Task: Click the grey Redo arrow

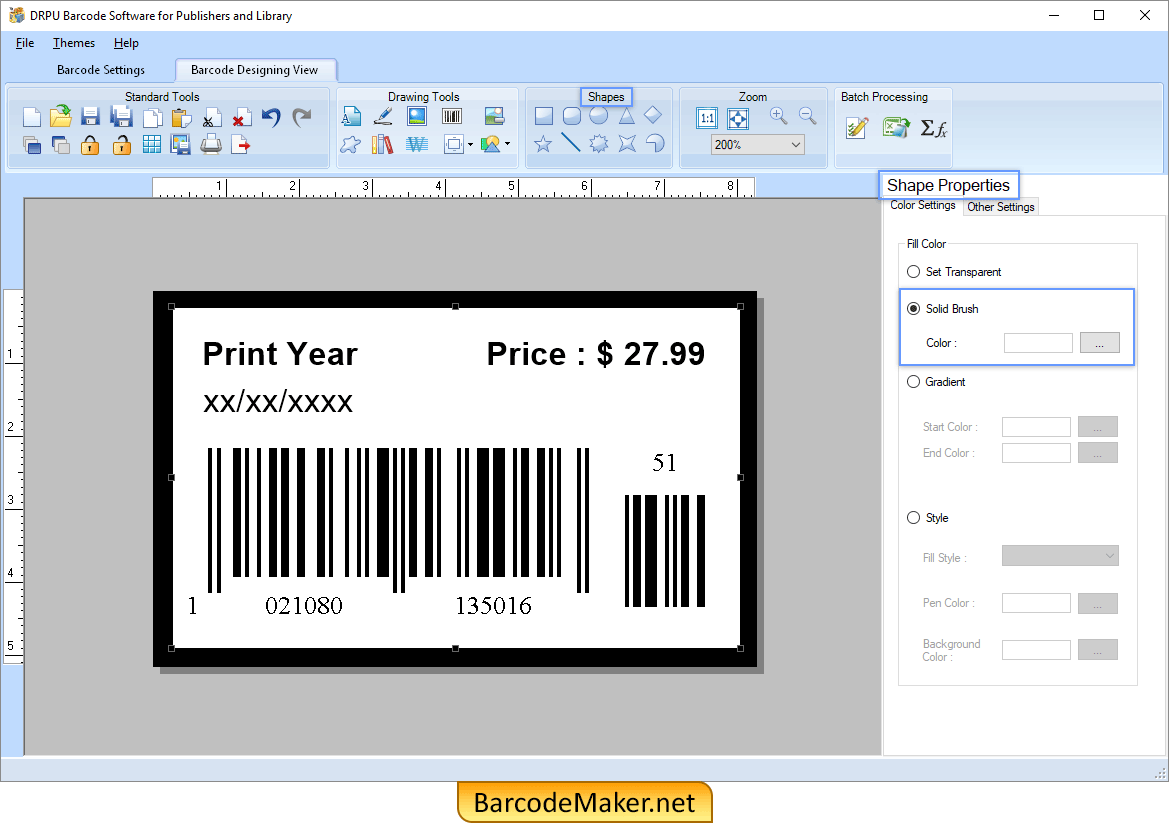Action: pyautogui.click(x=301, y=117)
